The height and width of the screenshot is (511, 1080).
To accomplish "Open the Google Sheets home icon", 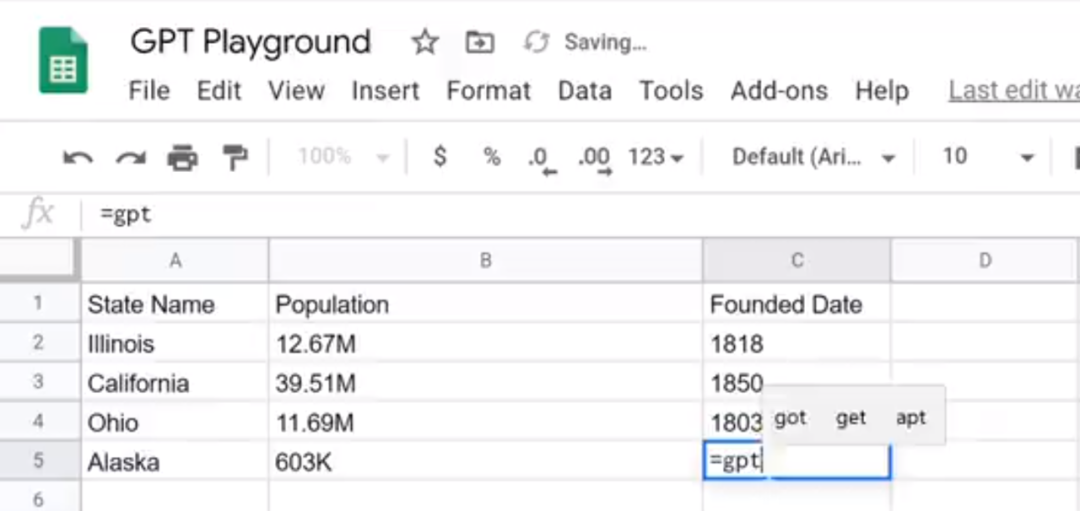I will [x=63, y=60].
